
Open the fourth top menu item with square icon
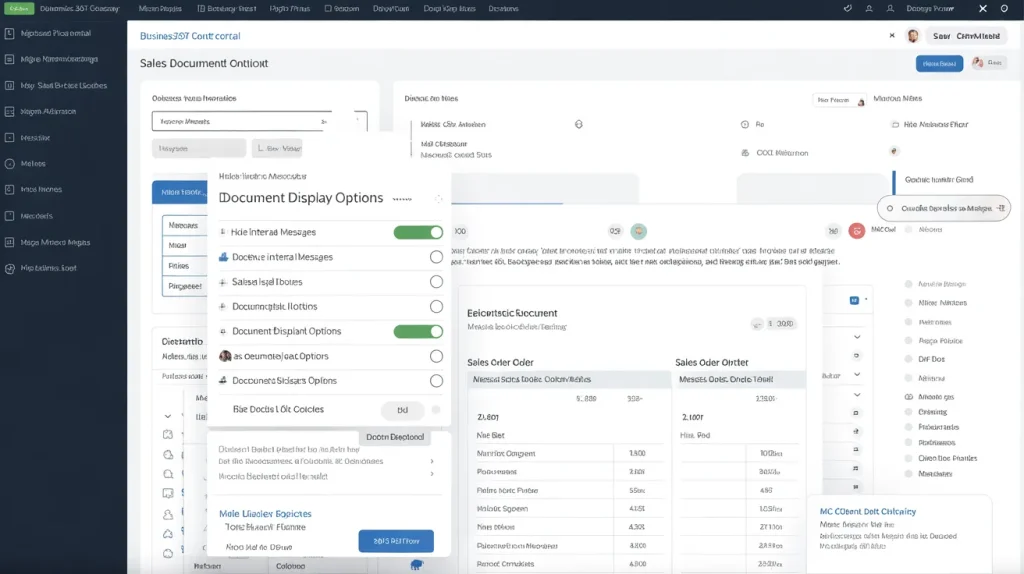tap(342, 8)
